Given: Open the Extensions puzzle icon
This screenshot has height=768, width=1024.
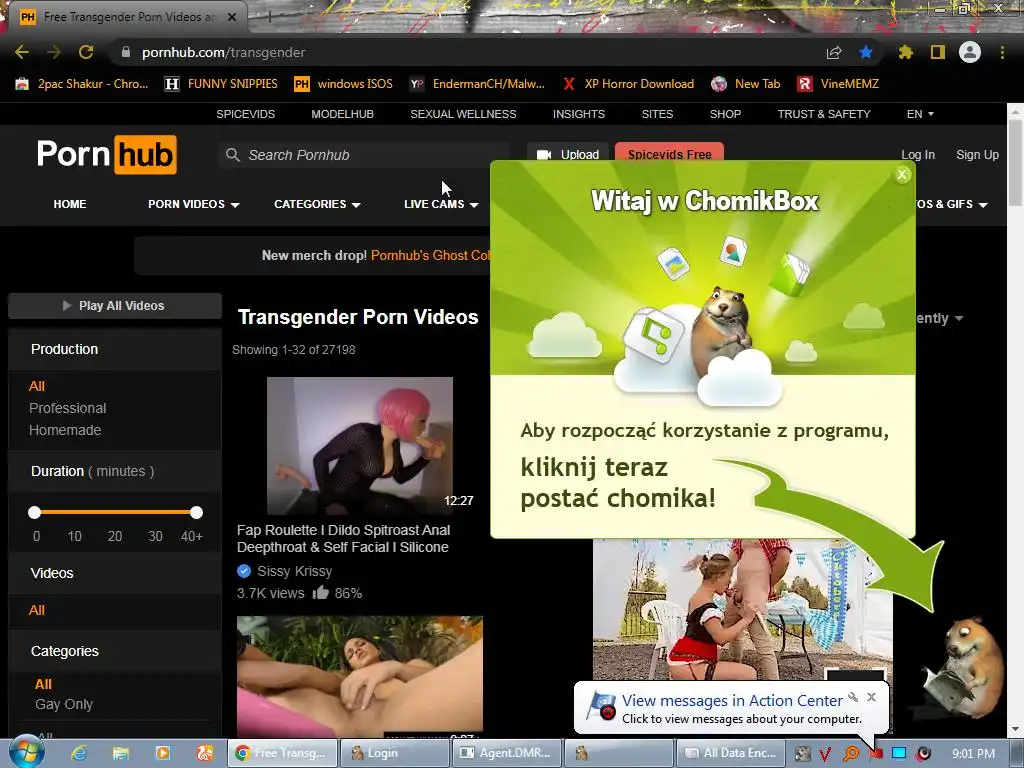Looking at the screenshot, I should point(906,52).
